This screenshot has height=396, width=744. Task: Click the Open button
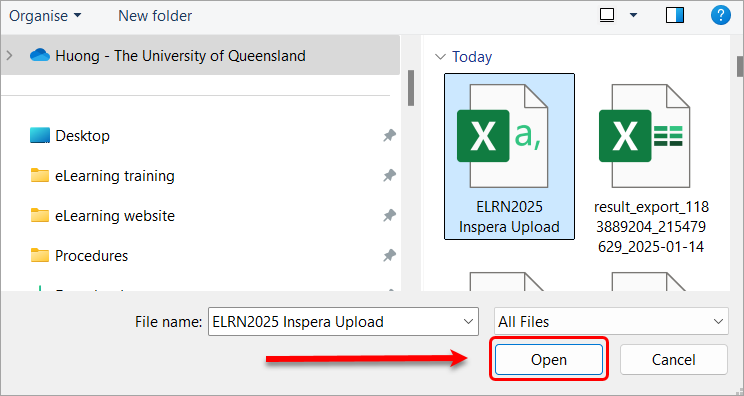549,359
